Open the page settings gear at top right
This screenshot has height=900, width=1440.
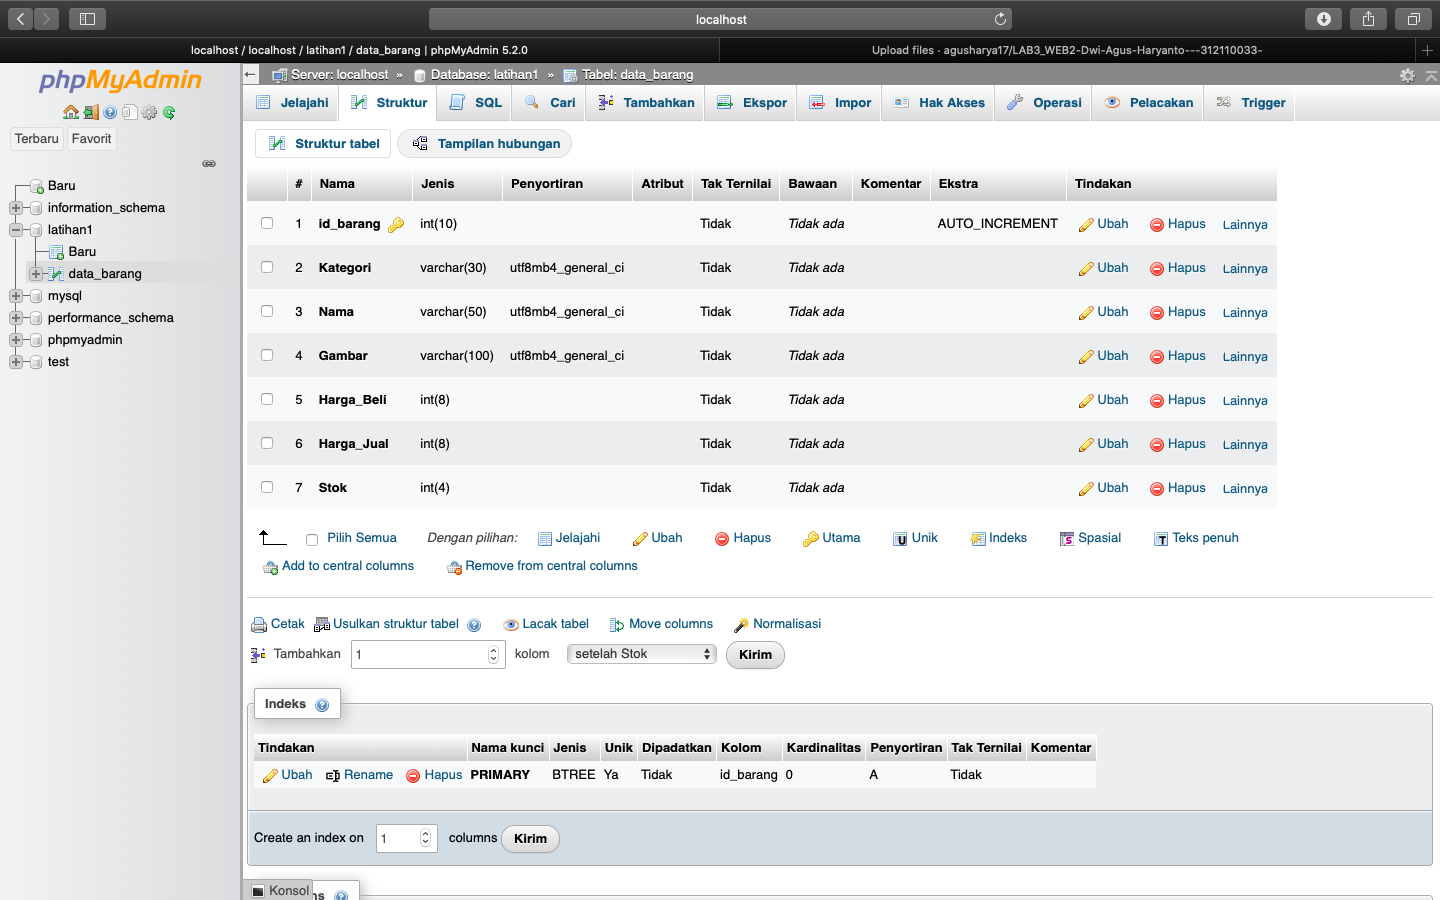(x=1408, y=75)
